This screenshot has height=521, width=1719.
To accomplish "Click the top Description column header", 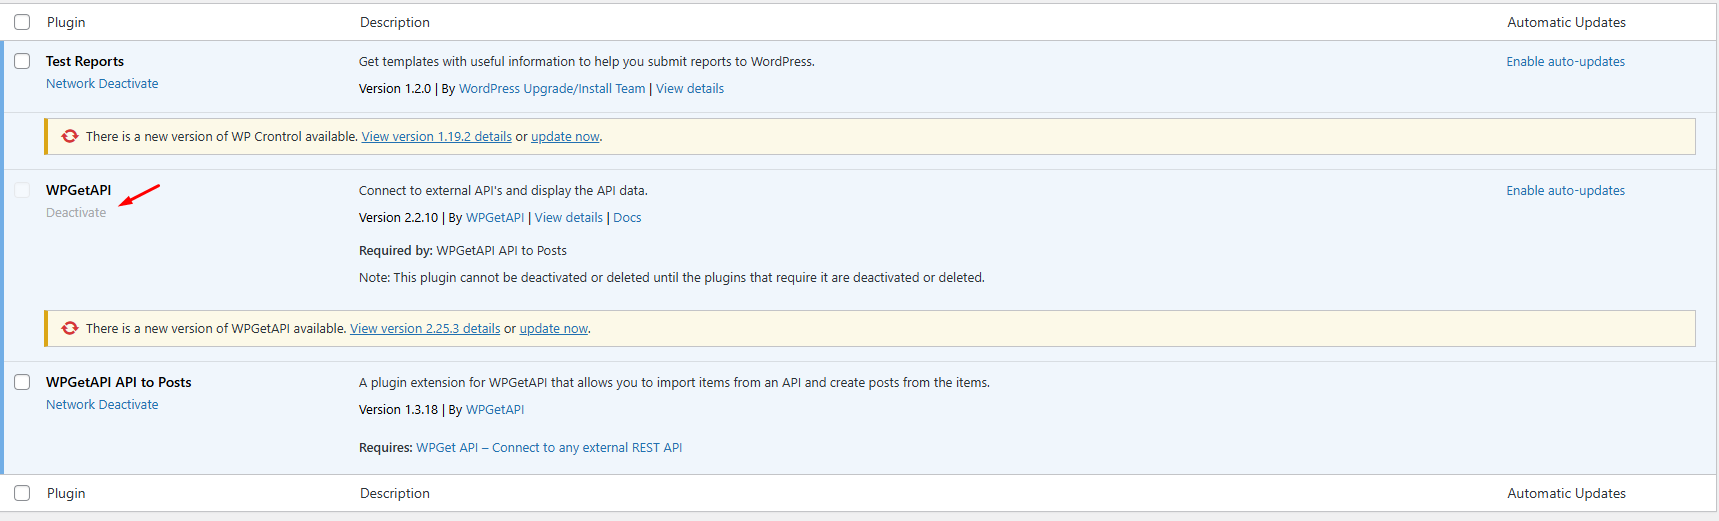I will (x=395, y=23).
